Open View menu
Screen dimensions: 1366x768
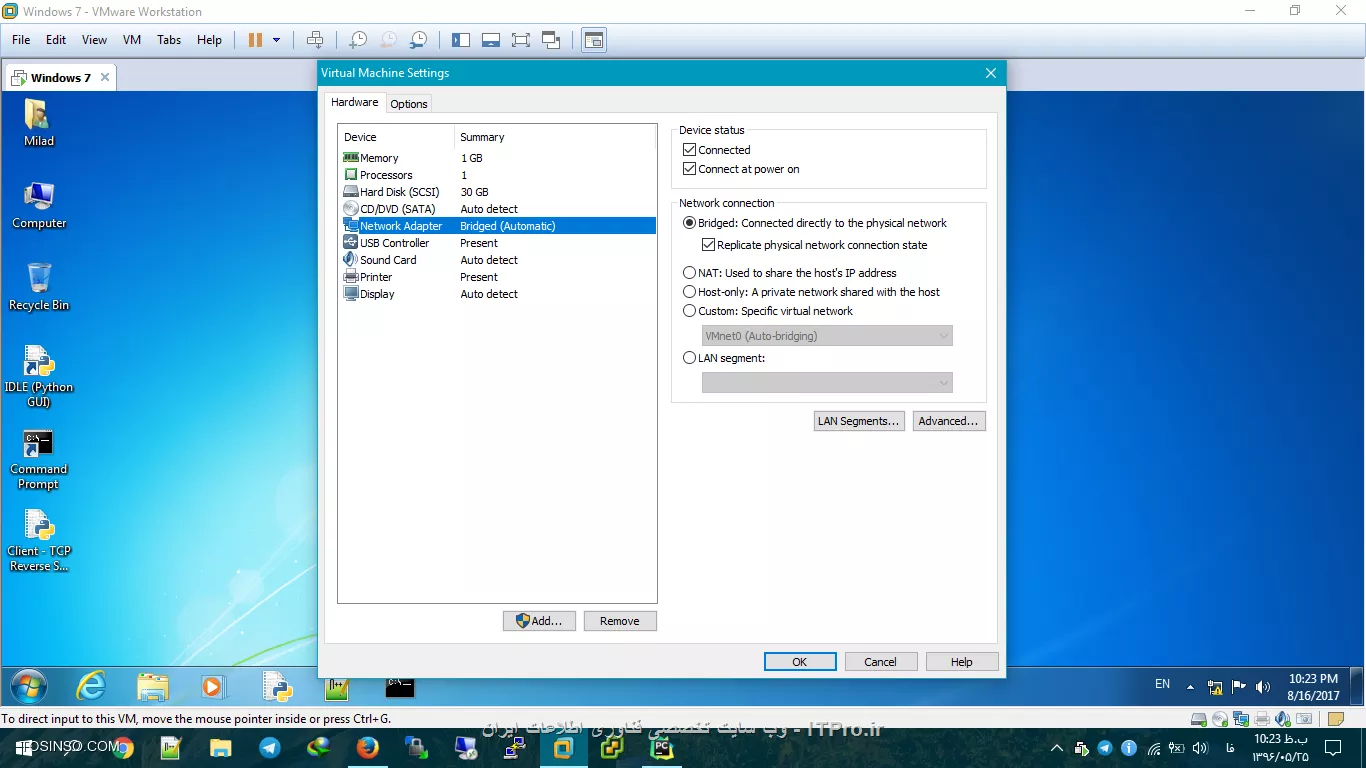pyautogui.click(x=94, y=40)
